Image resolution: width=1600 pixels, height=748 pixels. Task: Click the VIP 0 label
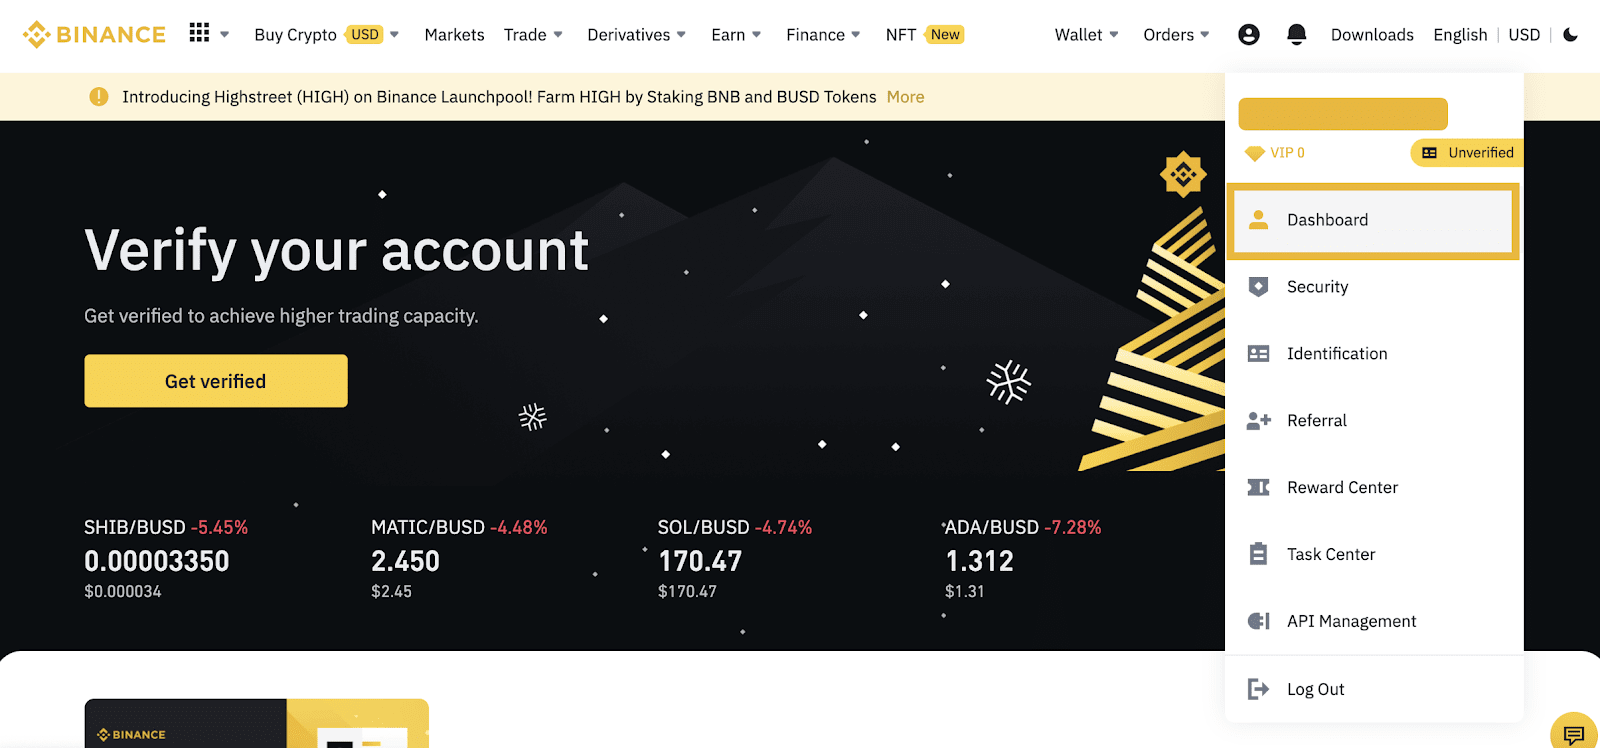[1287, 153]
